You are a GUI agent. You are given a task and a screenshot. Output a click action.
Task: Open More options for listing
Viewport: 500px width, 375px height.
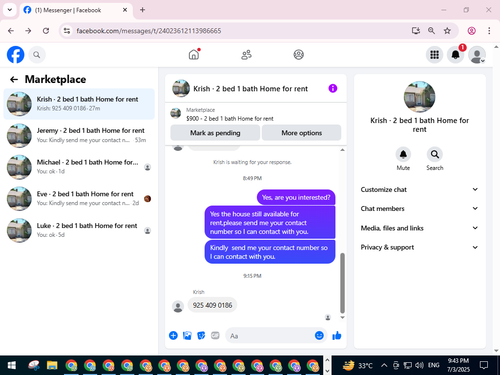click(301, 133)
